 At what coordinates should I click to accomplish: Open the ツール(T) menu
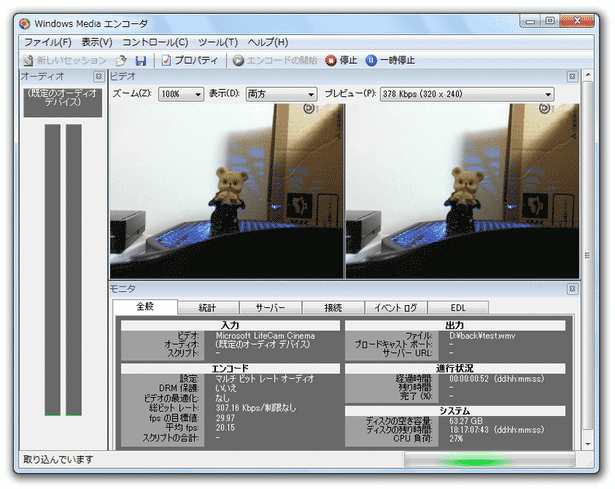pyautogui.click(x=218, y=42)
